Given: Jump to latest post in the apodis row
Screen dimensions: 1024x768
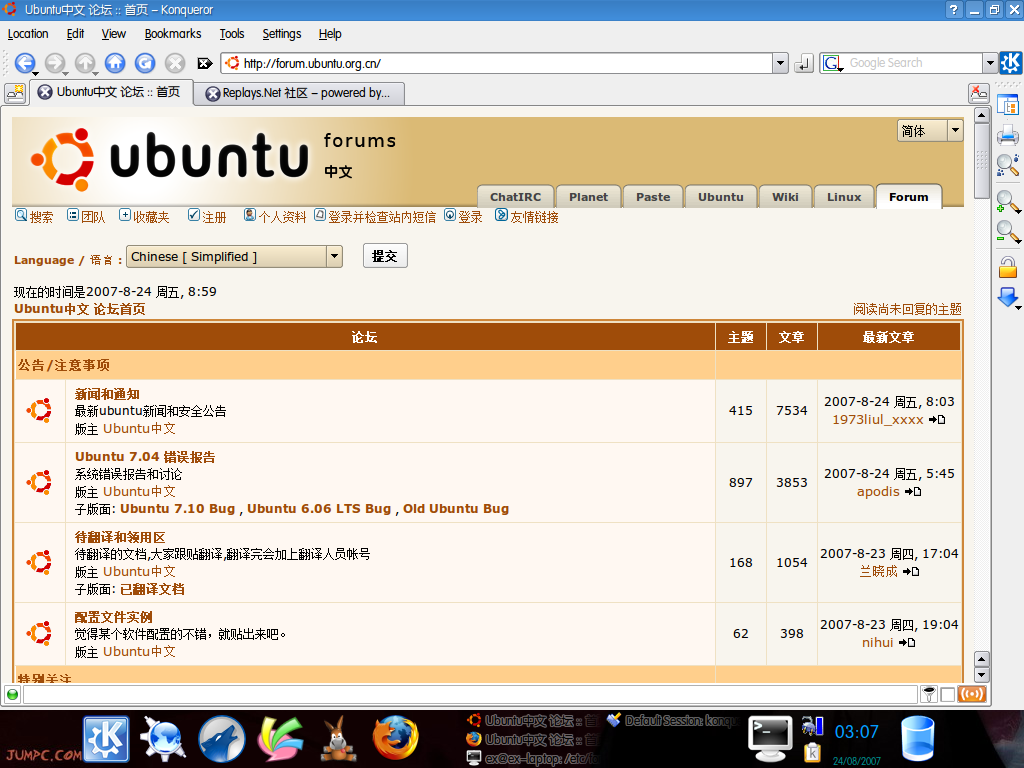Looking at the screenshot, I should (x=913, y=492).
